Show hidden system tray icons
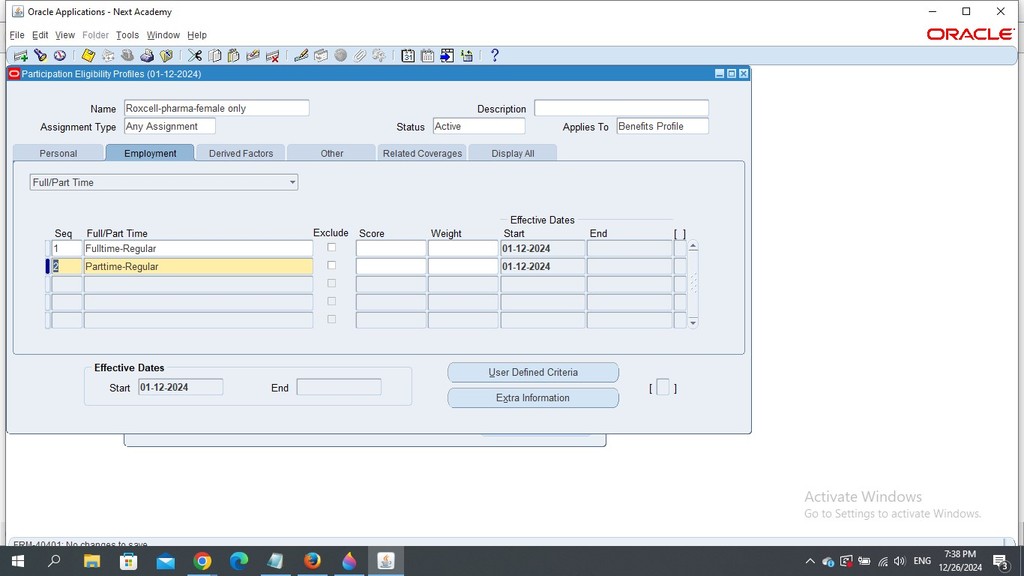Viewport: 1024px width, 576px height. coord(810,561)
